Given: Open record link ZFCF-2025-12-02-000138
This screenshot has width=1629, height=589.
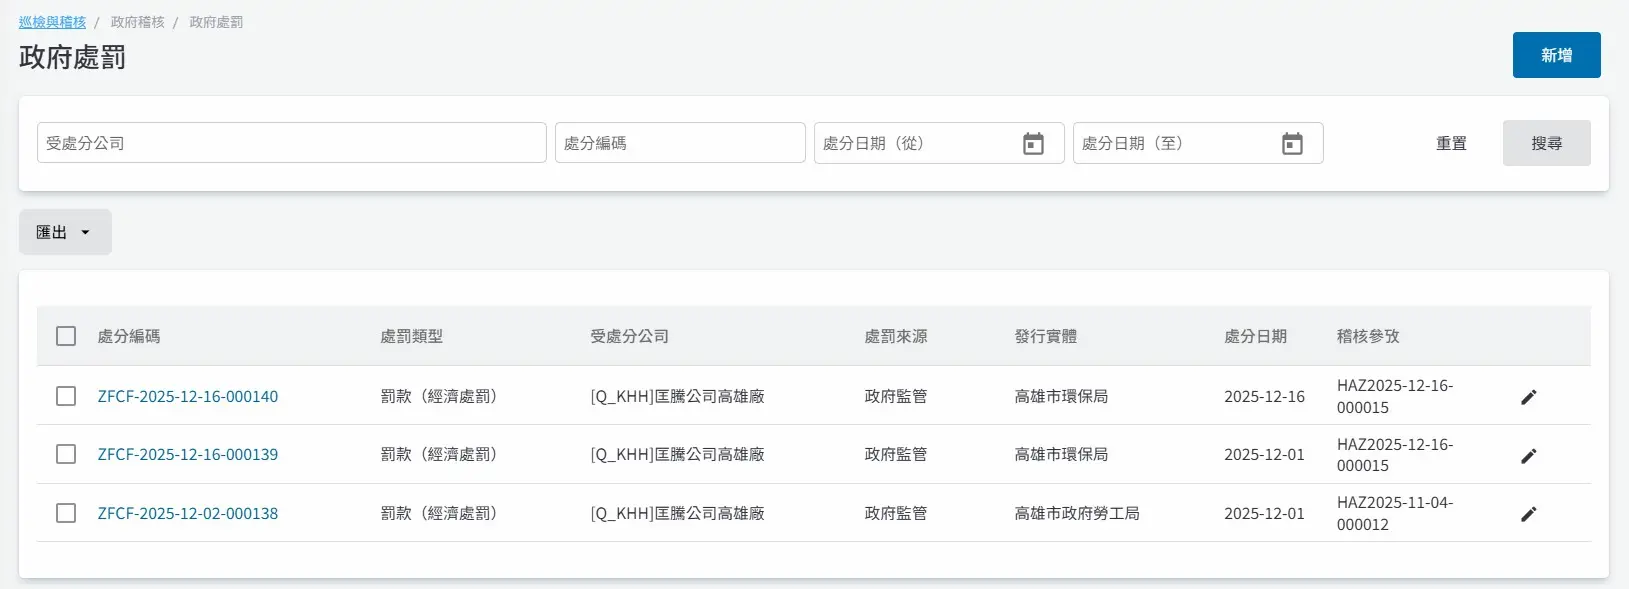Looking at the screenshot, I should pyautogui.click(x=188, y=513).
